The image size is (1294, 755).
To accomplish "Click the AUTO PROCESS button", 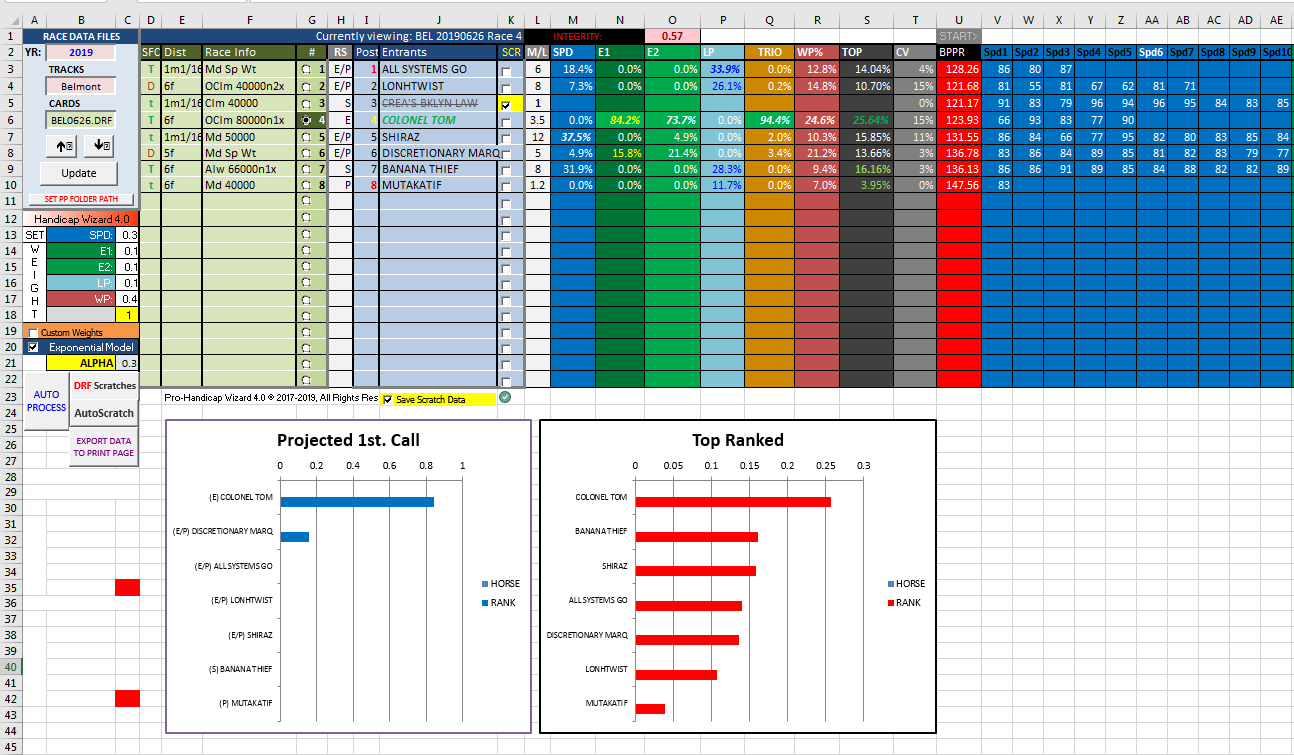I will (x=46, y=401).
